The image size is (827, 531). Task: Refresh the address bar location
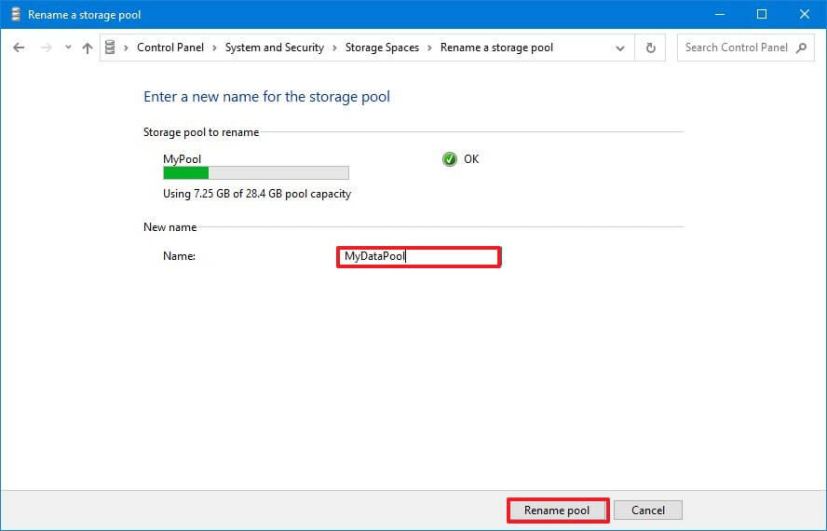651,48
